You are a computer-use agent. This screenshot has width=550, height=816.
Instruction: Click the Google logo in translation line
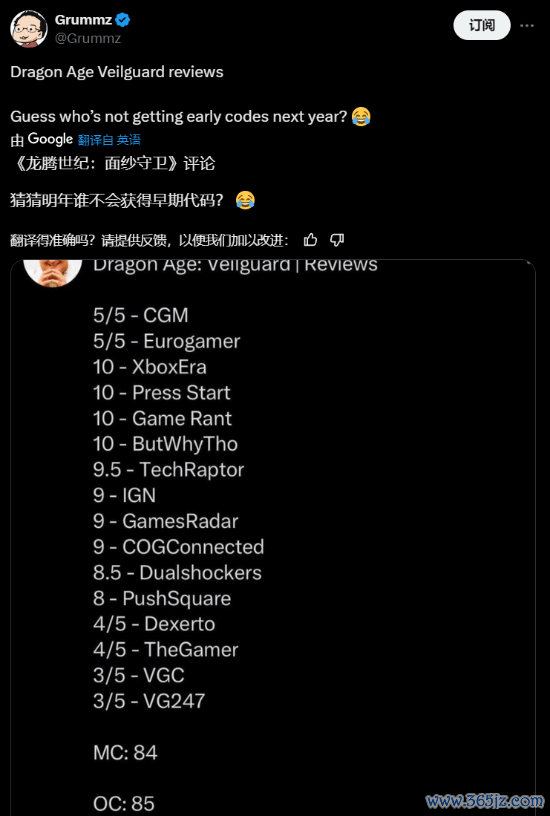[x=50, y=139]
